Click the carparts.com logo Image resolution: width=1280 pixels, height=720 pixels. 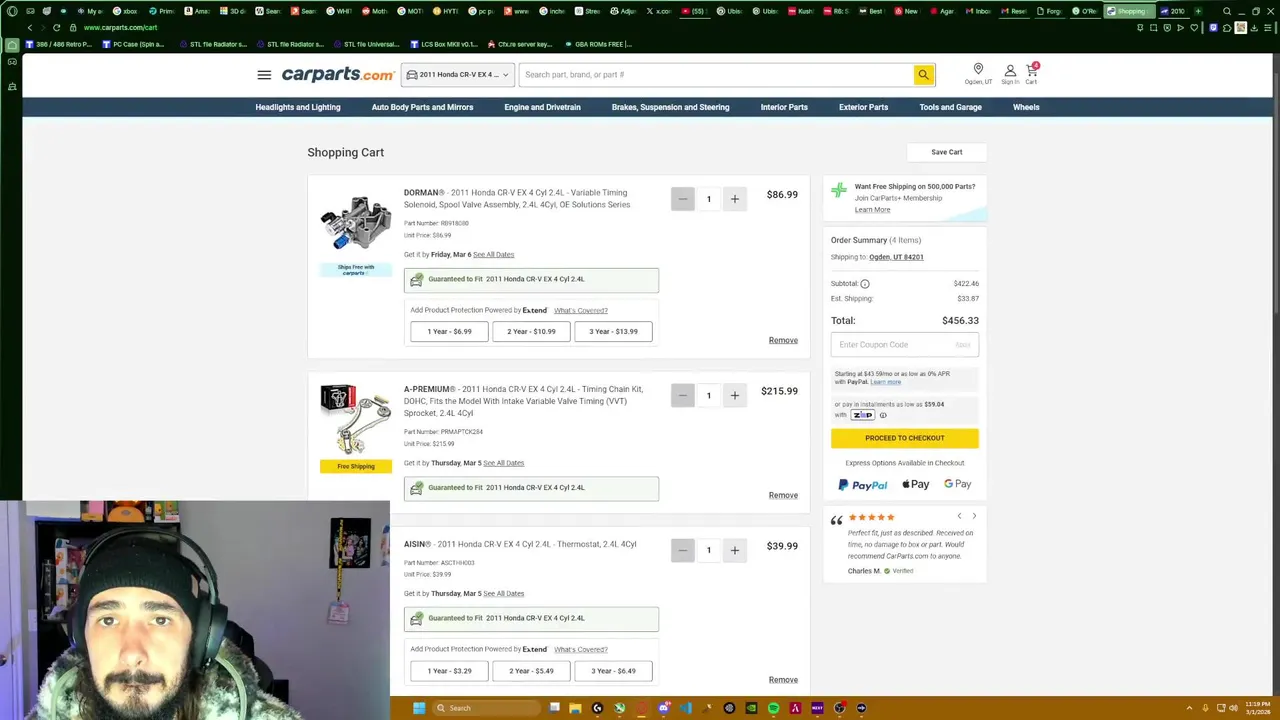(x=338, y=75)
